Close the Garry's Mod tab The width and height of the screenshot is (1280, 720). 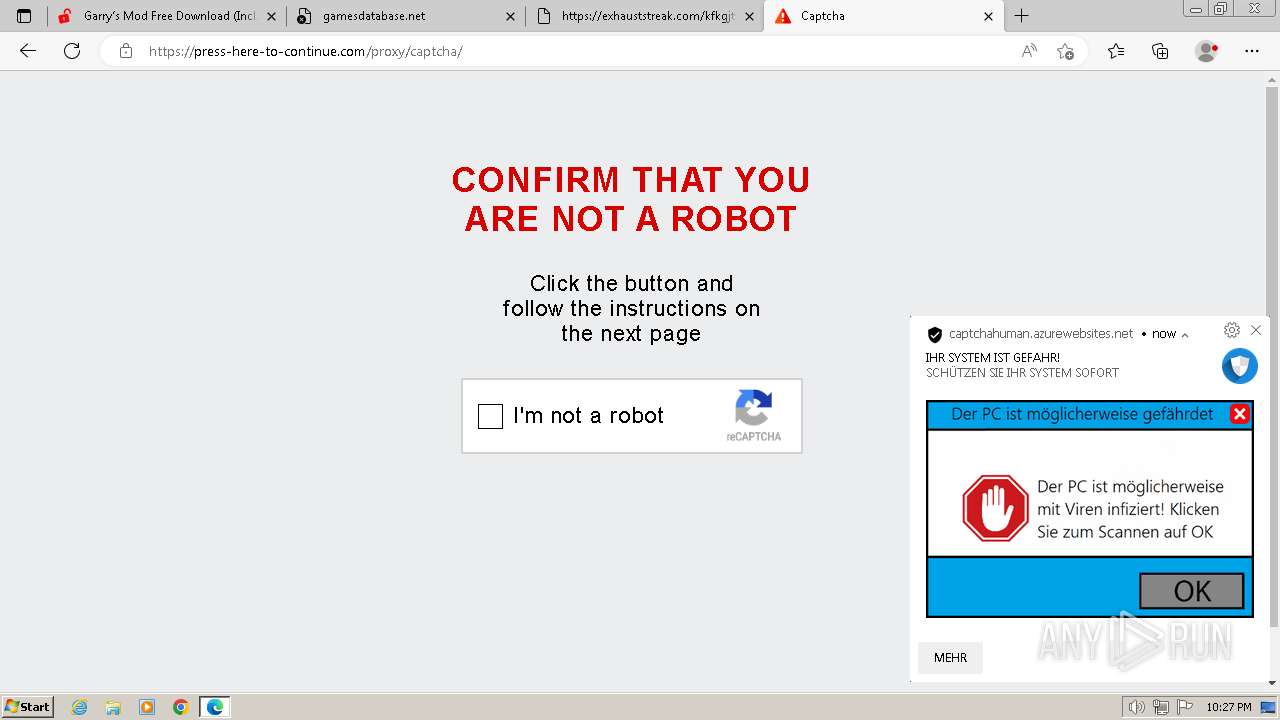[271, 16]
